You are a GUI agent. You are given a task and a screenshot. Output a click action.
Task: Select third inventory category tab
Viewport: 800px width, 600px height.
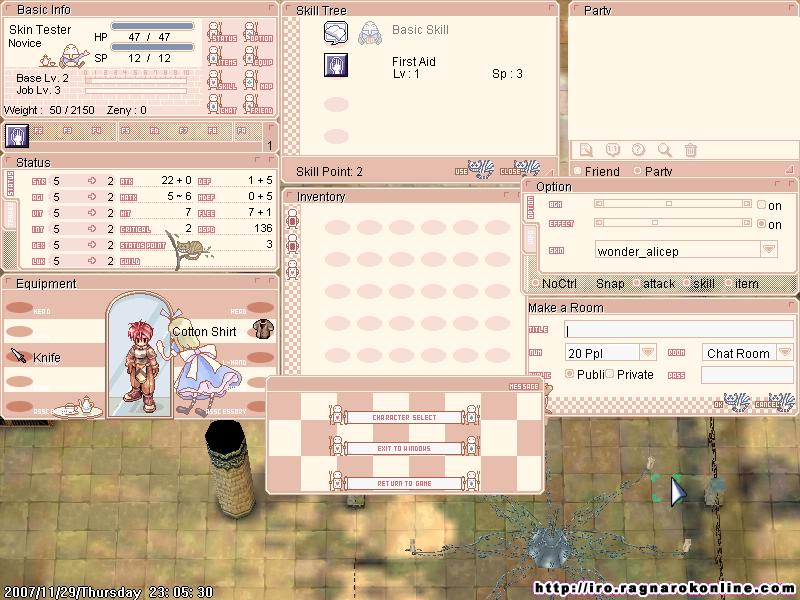292,270
